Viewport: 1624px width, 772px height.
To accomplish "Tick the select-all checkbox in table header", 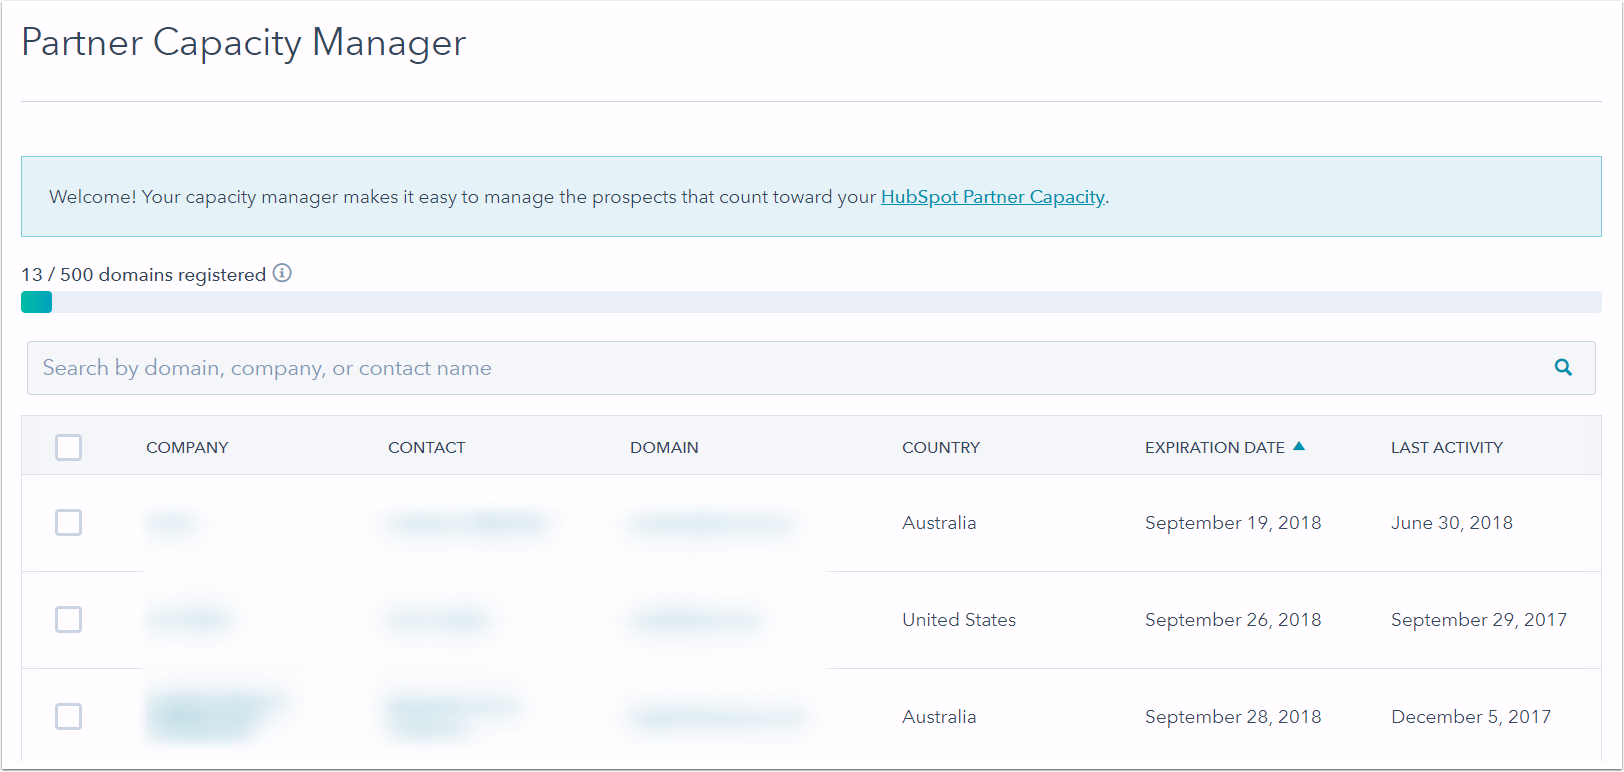I will (x=68, y=447).
